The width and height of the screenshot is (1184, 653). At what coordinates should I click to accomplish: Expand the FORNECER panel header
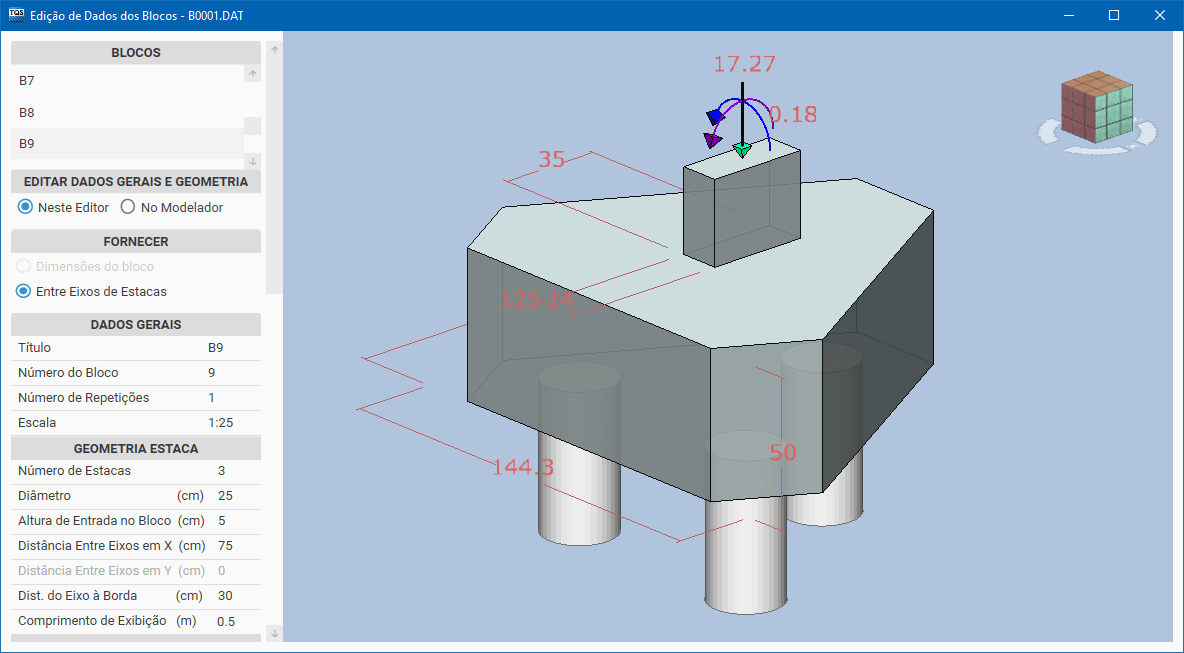click(x=135, y=241)
